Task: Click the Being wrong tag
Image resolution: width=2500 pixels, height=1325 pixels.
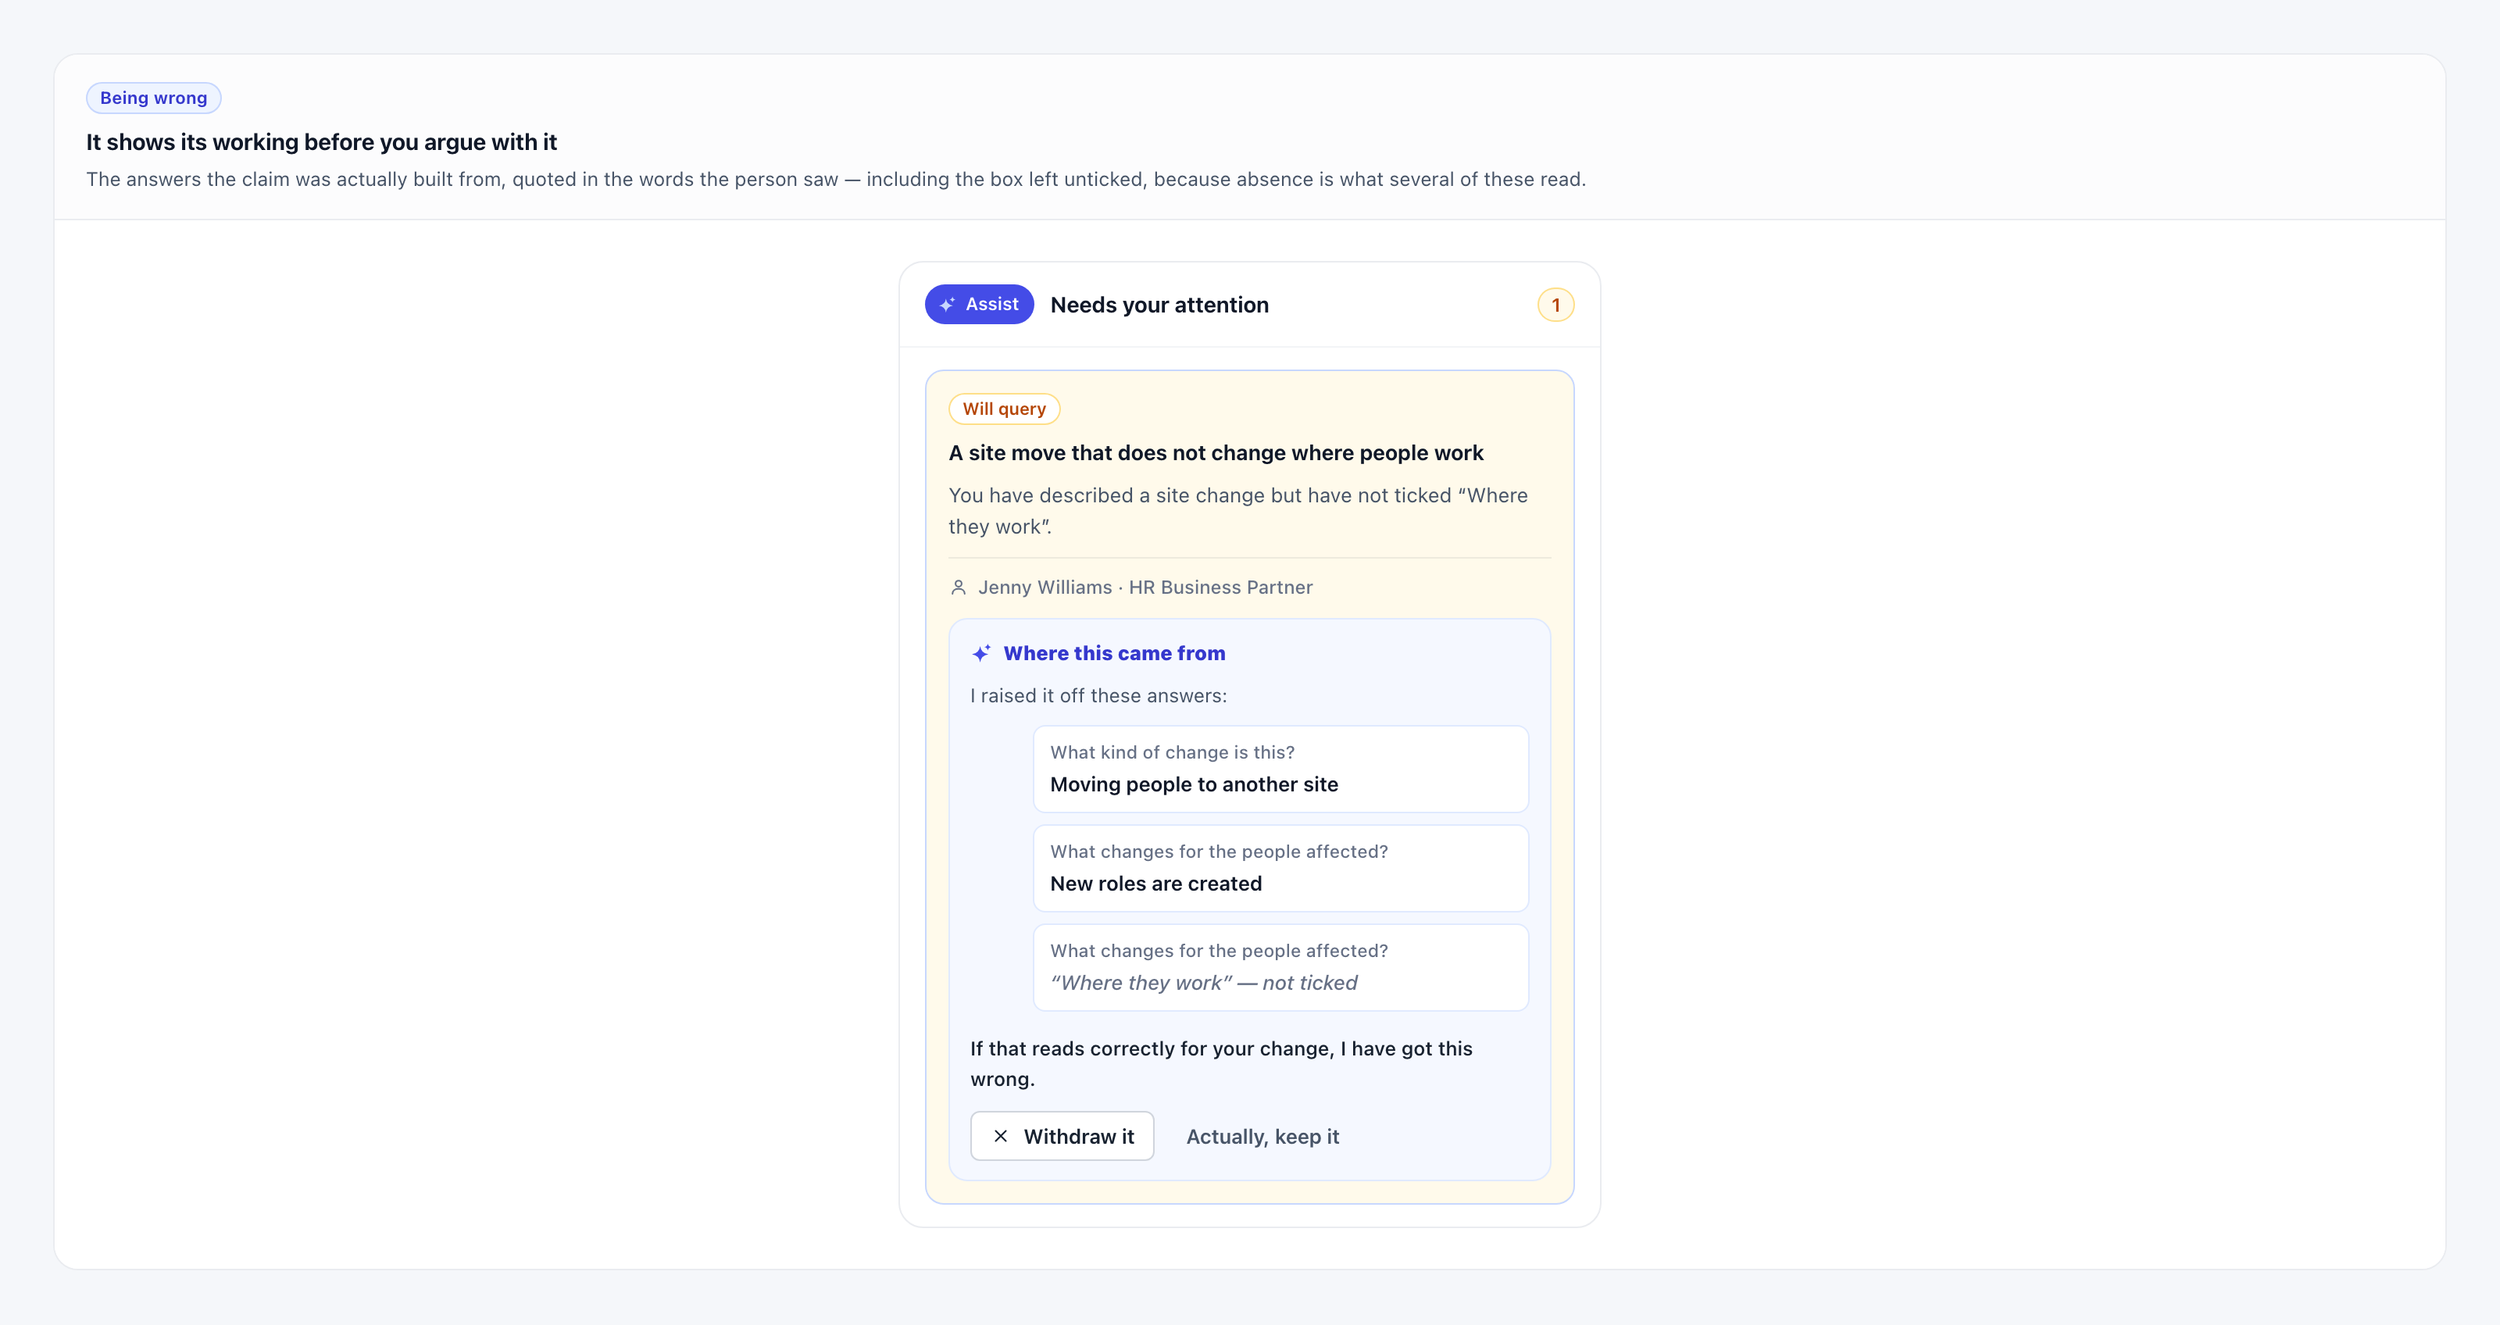Action: click(x=153, y=98)
